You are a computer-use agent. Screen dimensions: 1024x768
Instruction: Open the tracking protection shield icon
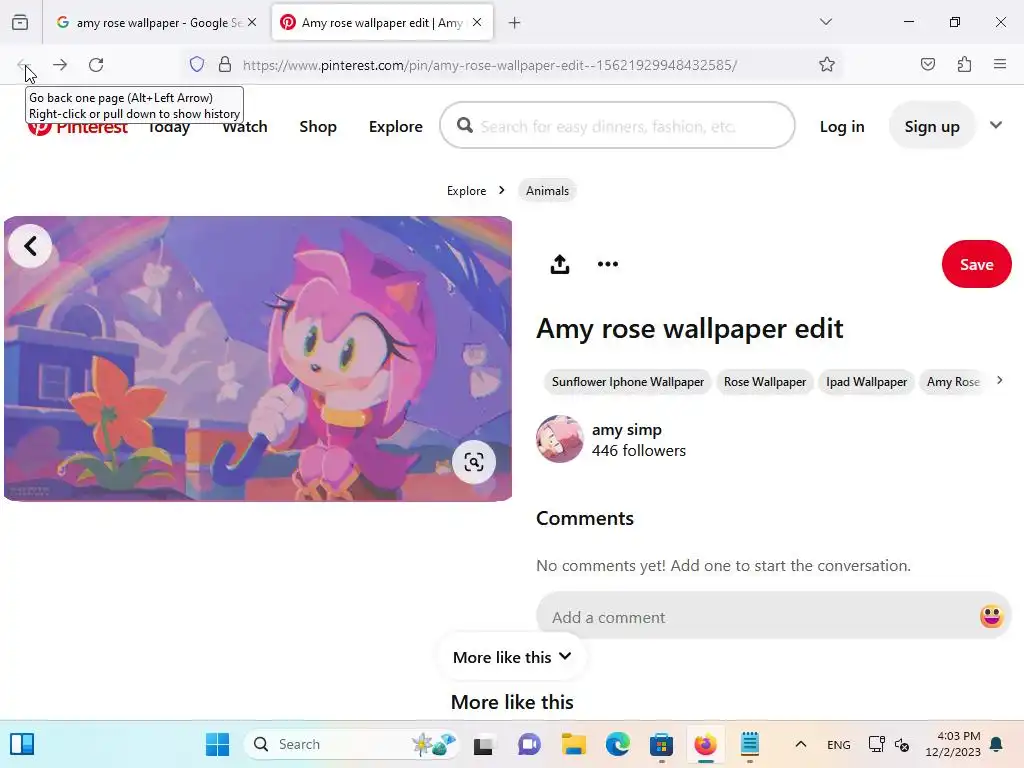(197, 64)
